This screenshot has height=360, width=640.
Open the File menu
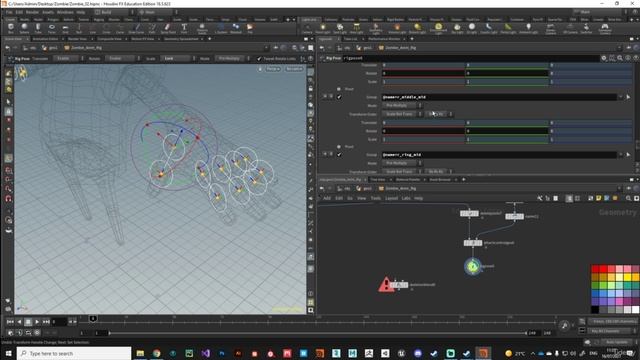point(9,12)
